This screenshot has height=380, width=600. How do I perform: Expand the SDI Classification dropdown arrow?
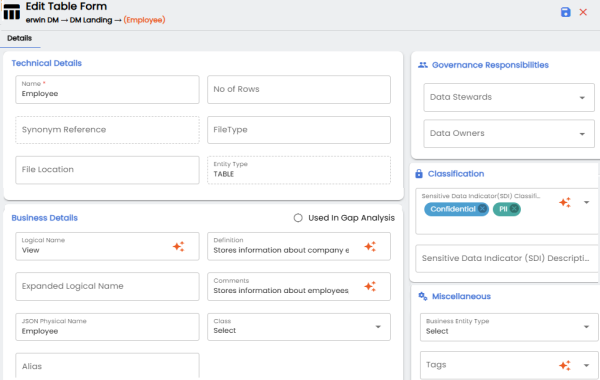coord(586,202)
